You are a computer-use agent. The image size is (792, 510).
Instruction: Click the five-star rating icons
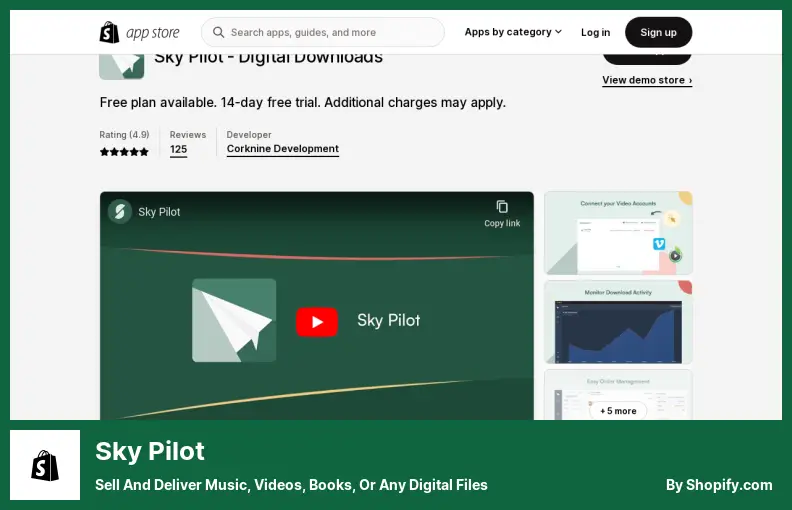(x=124, y=151)
